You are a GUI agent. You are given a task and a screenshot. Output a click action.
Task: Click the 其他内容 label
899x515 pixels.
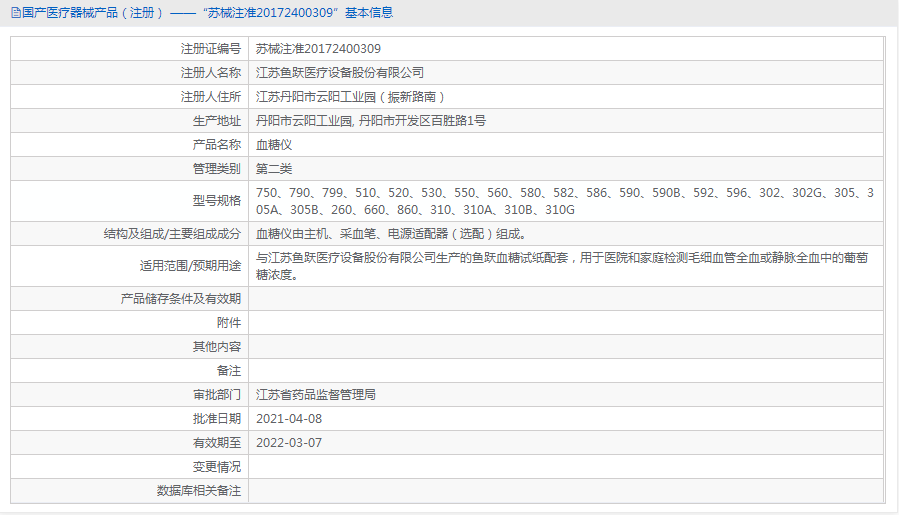[217, 347]
